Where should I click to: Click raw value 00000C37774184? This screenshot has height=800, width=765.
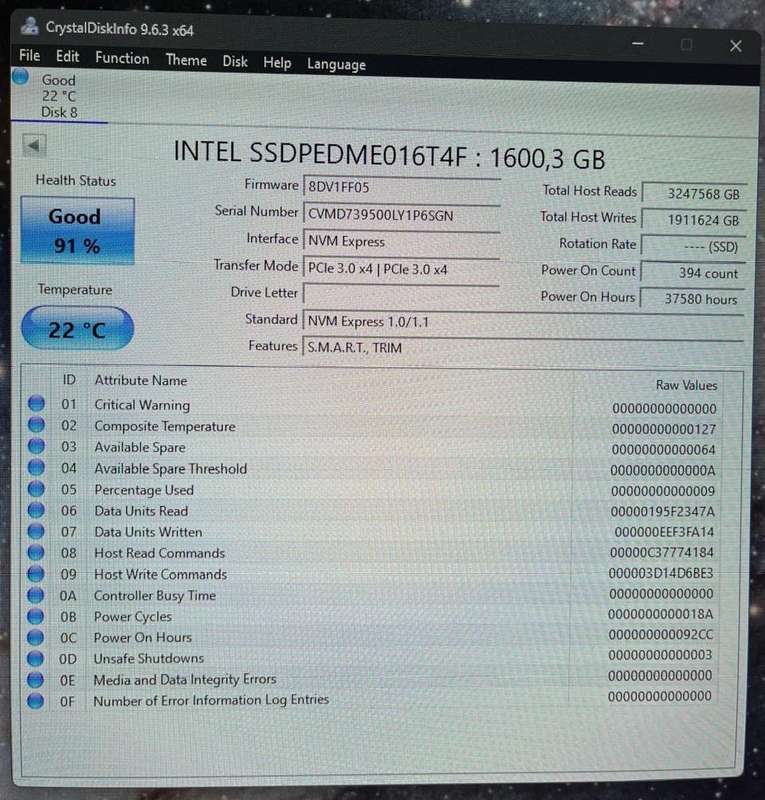[661, 553]
